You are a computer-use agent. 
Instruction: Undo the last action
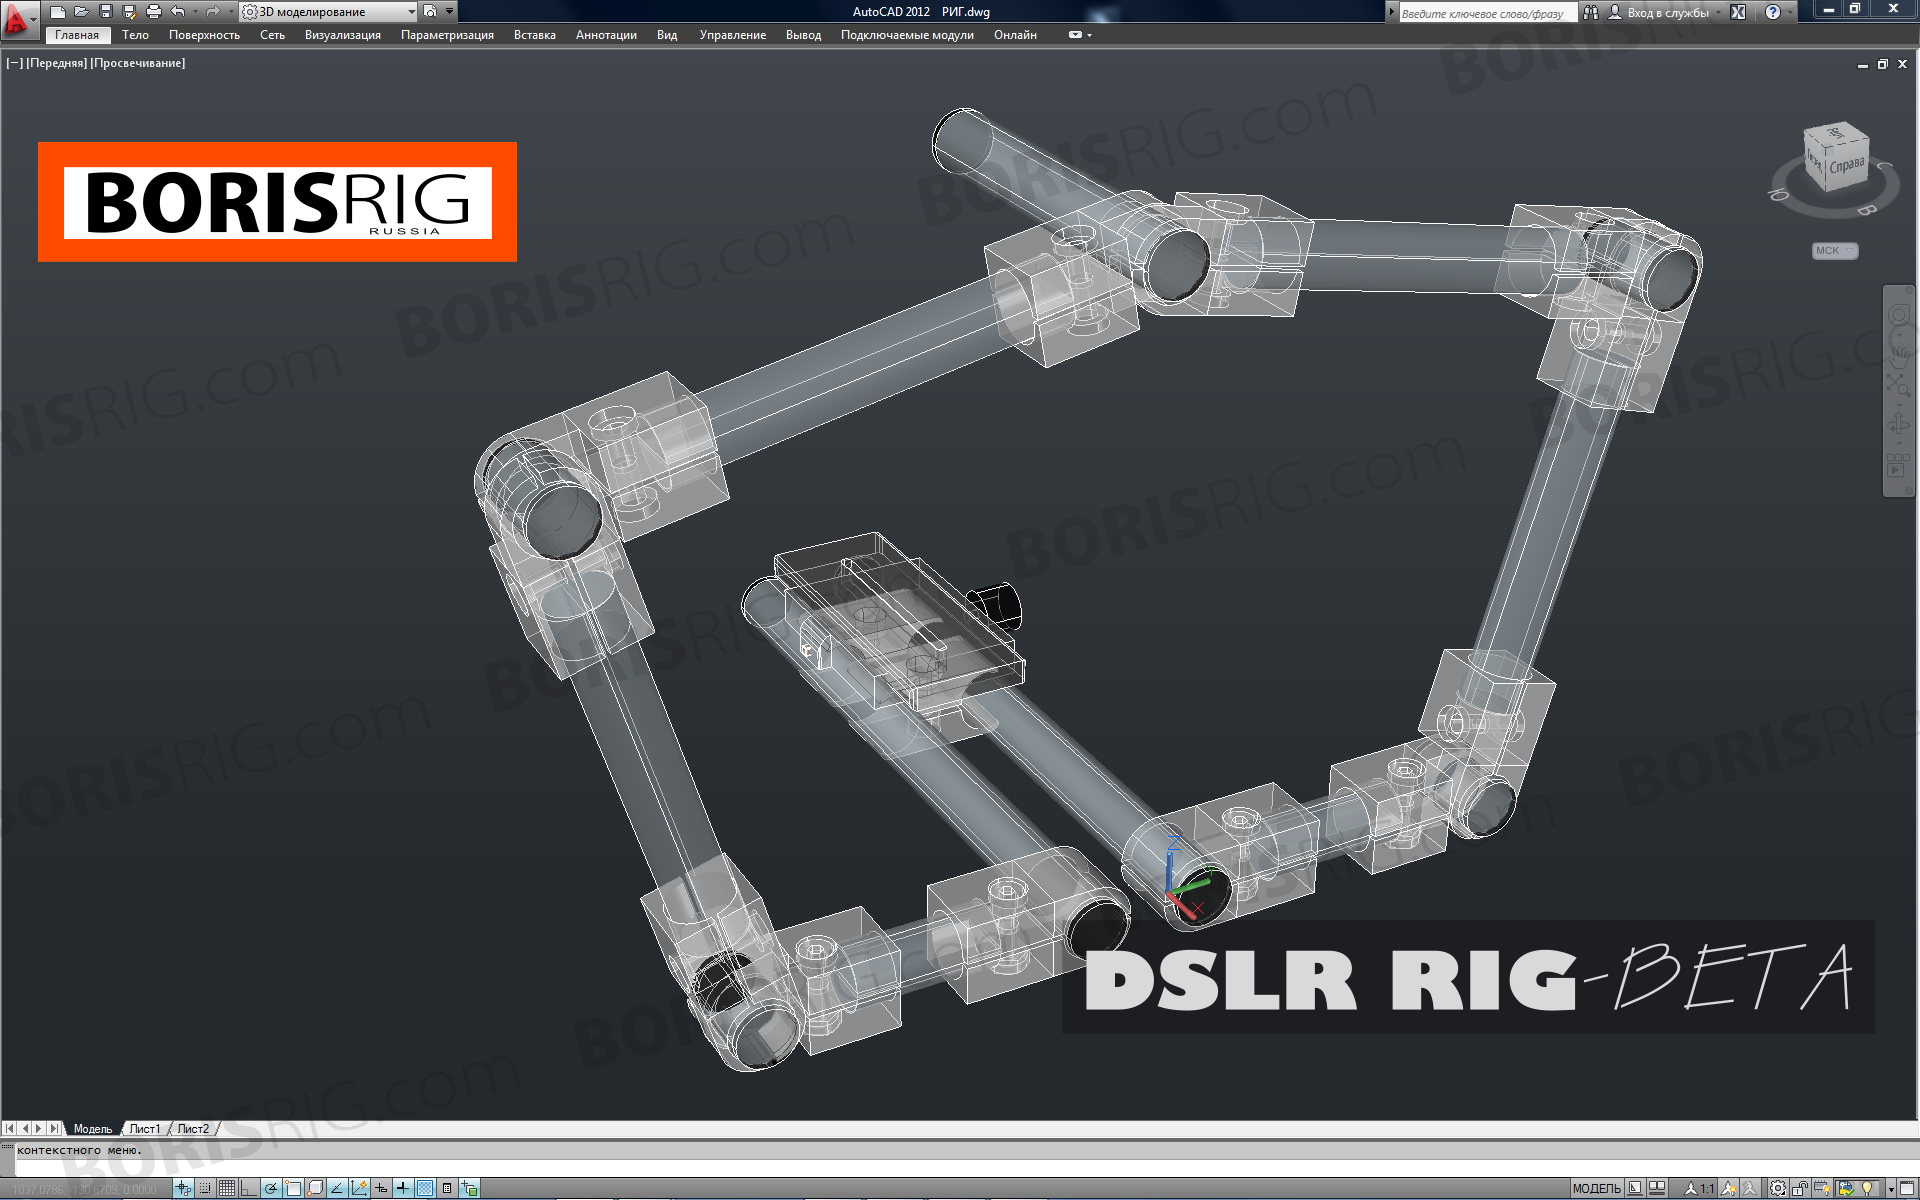point(178,12)
